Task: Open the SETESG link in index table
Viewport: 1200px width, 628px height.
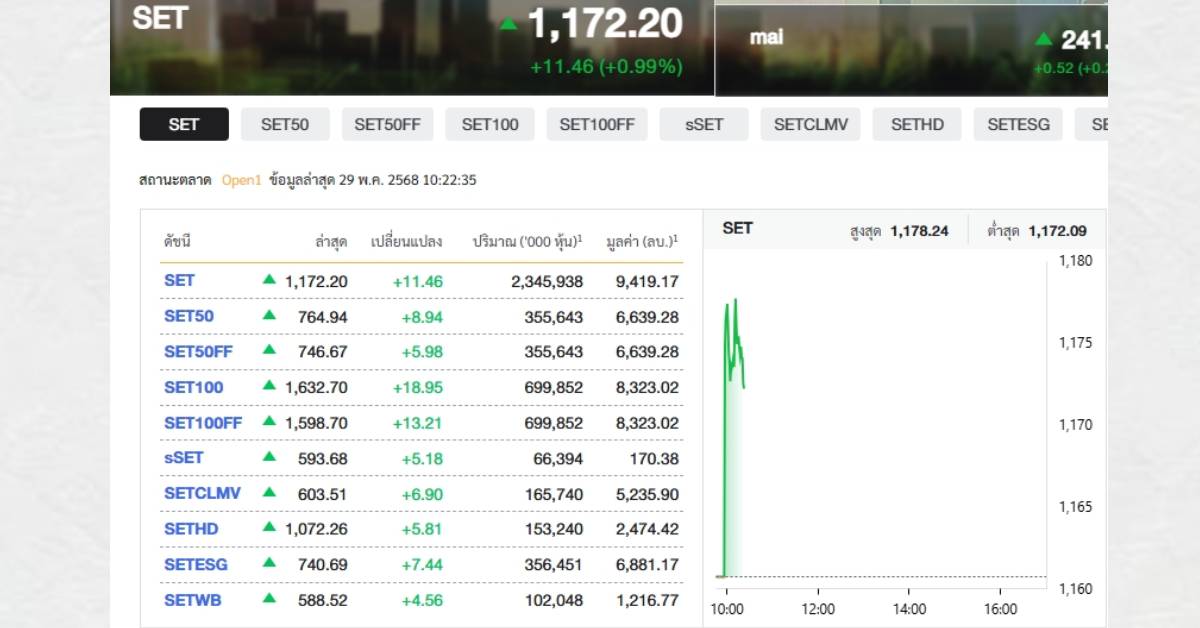Action: pyautogui.click(x=196, y=565)
